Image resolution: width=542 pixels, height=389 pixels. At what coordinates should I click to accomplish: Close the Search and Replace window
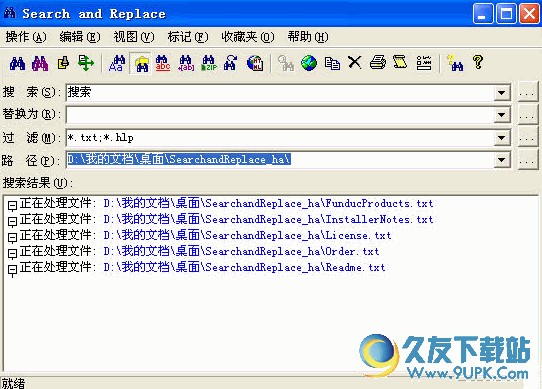pos(529,14)
